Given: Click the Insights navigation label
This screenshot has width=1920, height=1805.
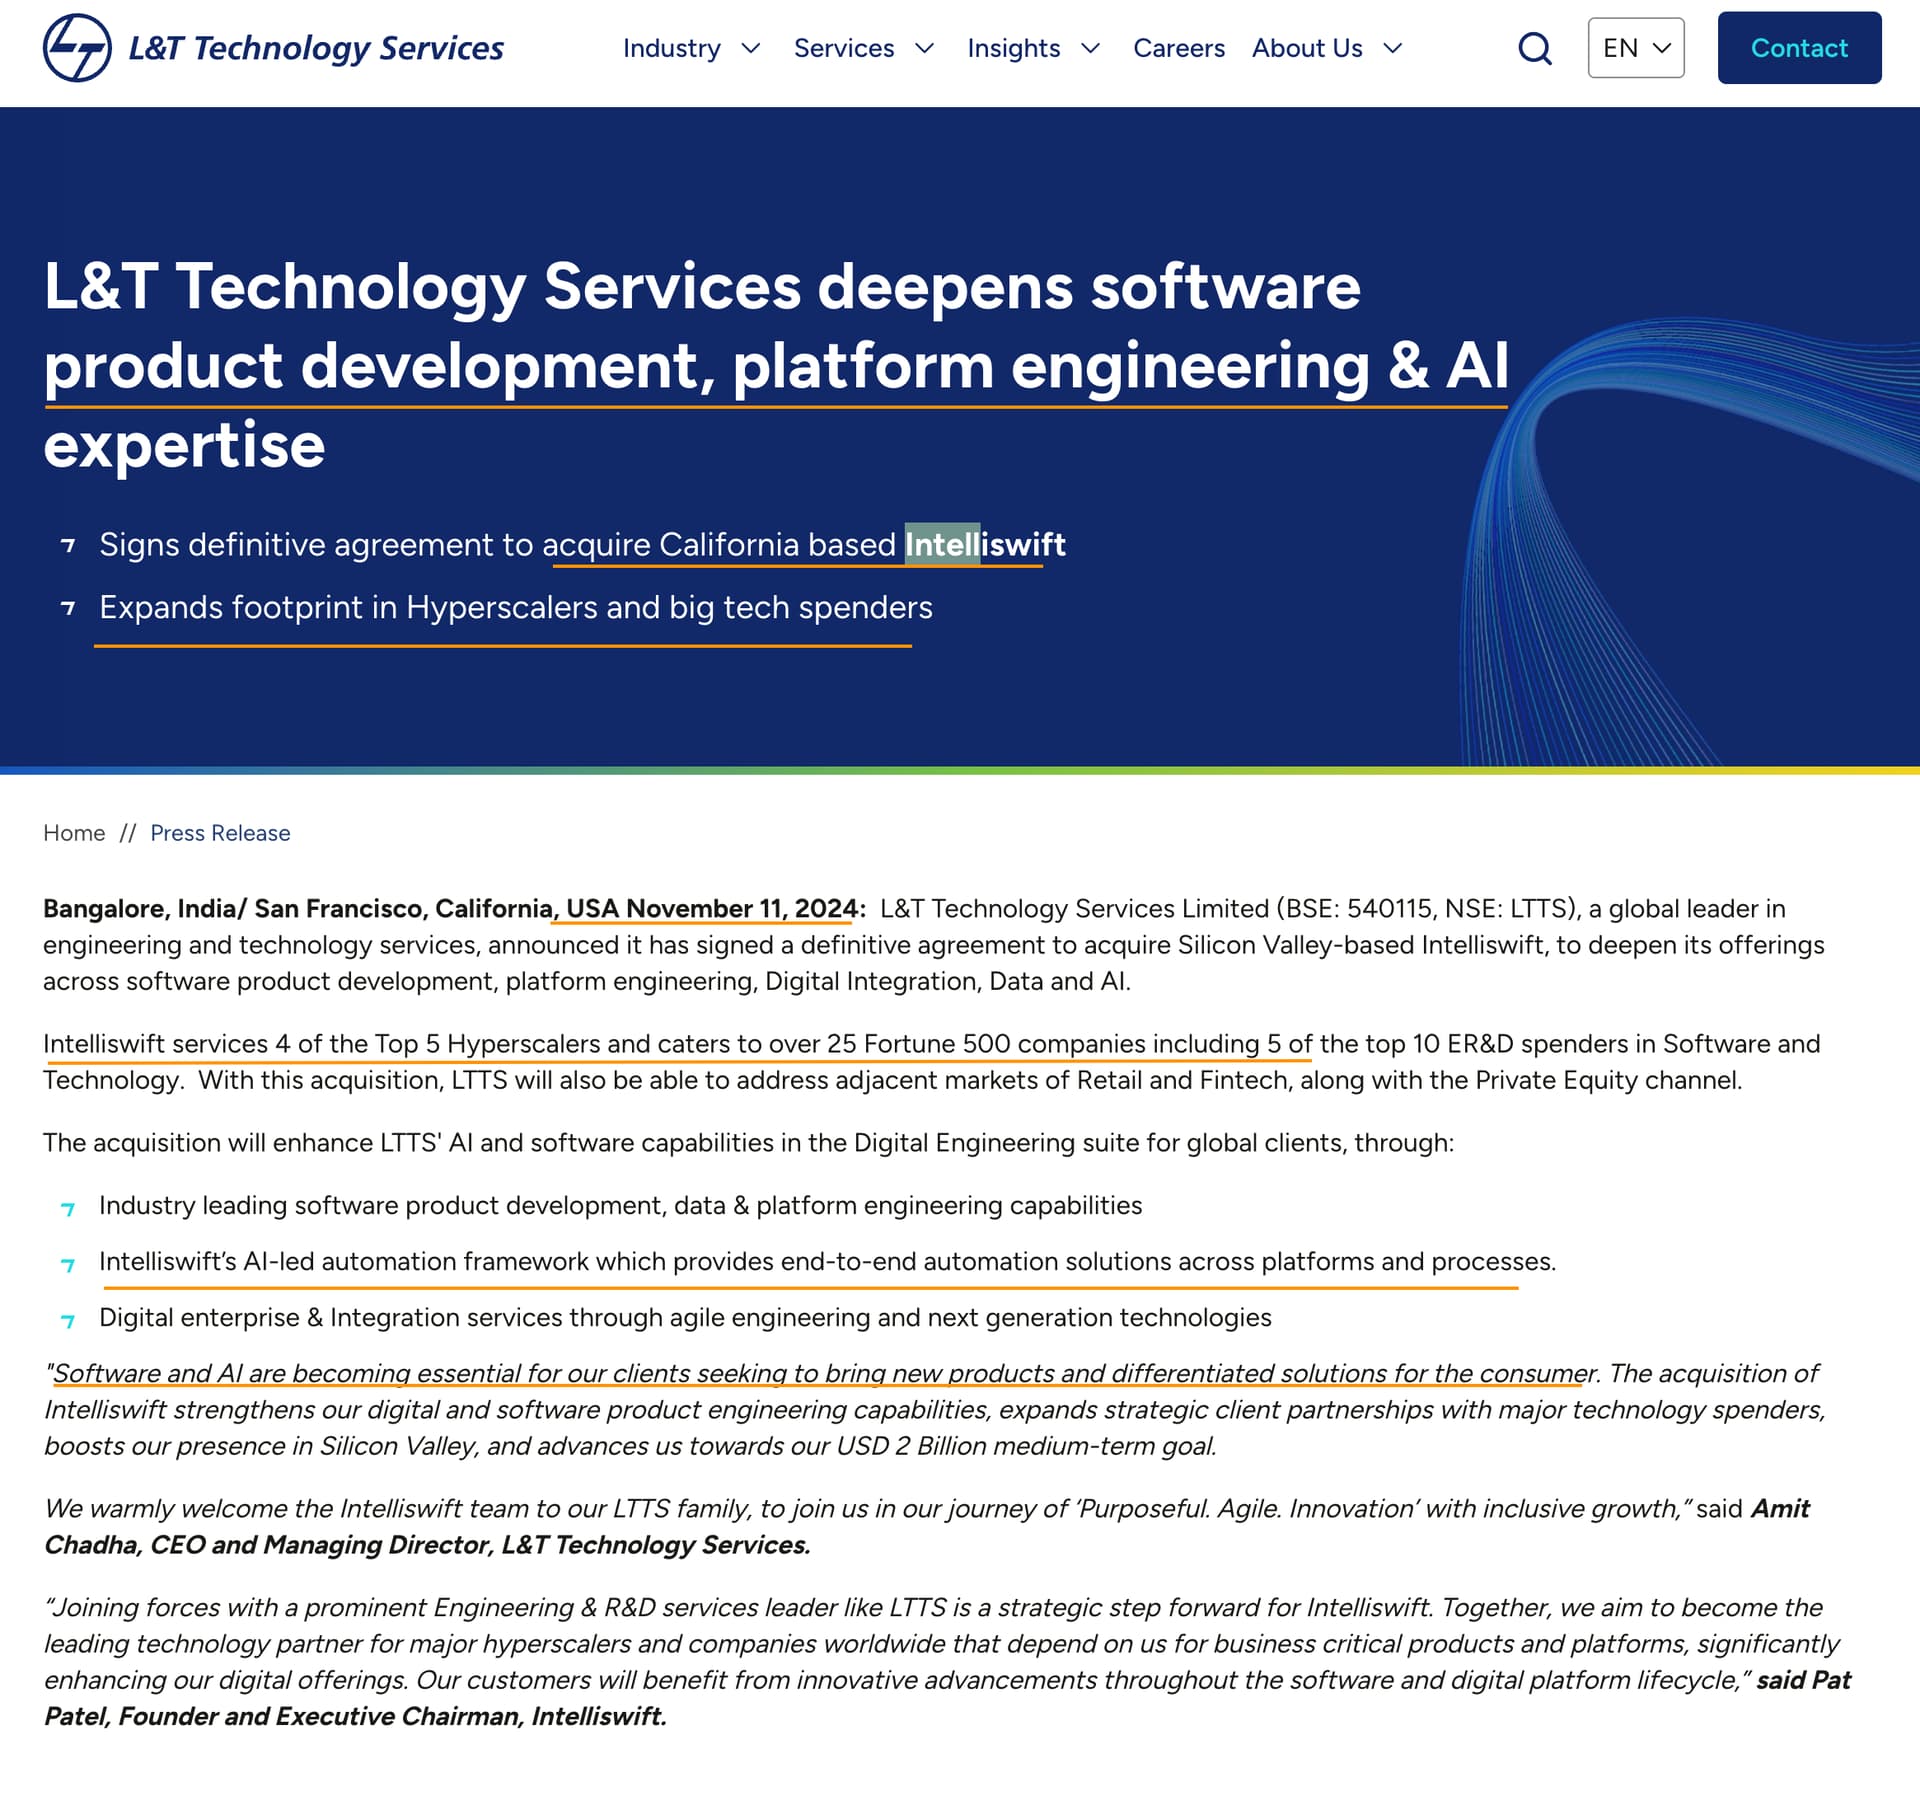Looking at the screenshot, I should 1014,48.
